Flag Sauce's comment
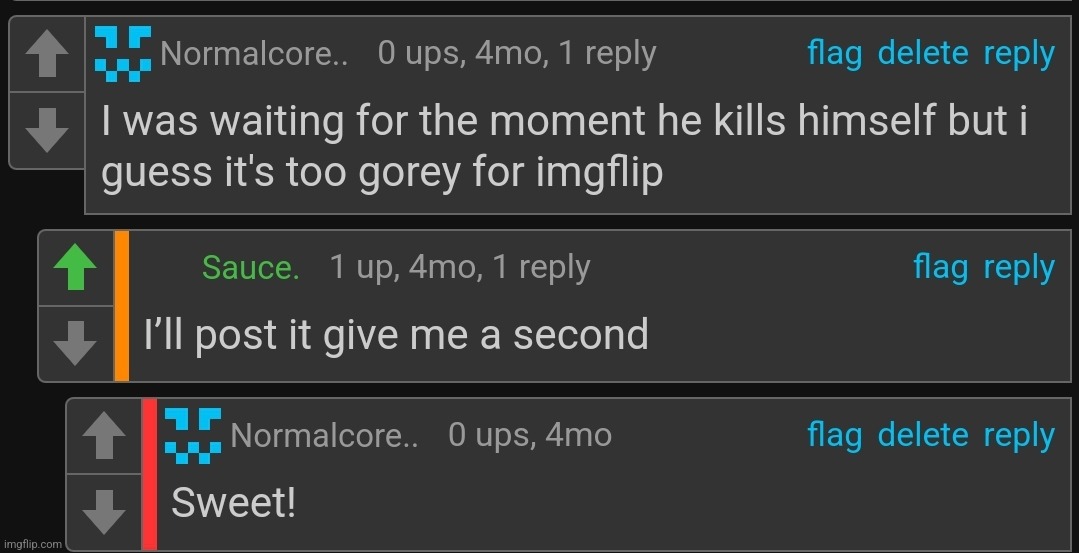The width and height of the screenshot is (1079, 553). pos(940,267)
